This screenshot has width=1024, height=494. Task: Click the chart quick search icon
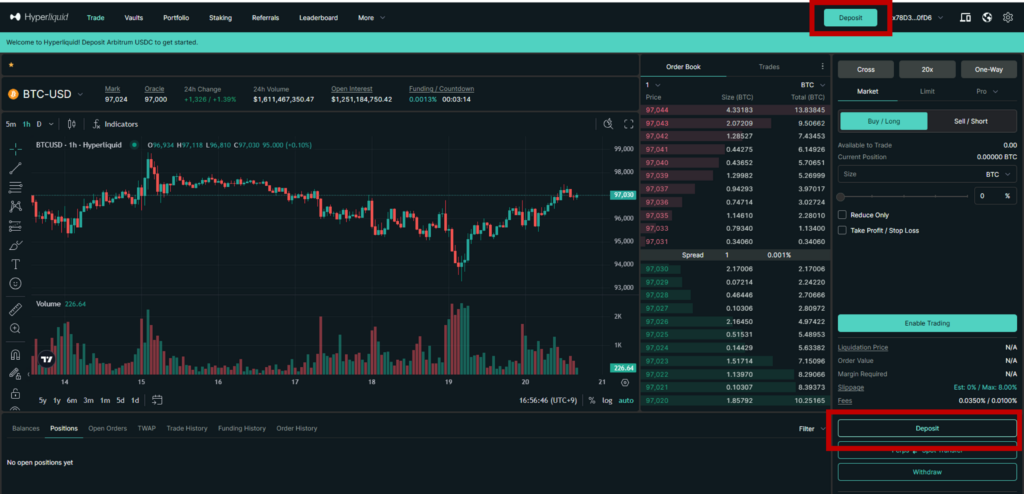(608, 124)
